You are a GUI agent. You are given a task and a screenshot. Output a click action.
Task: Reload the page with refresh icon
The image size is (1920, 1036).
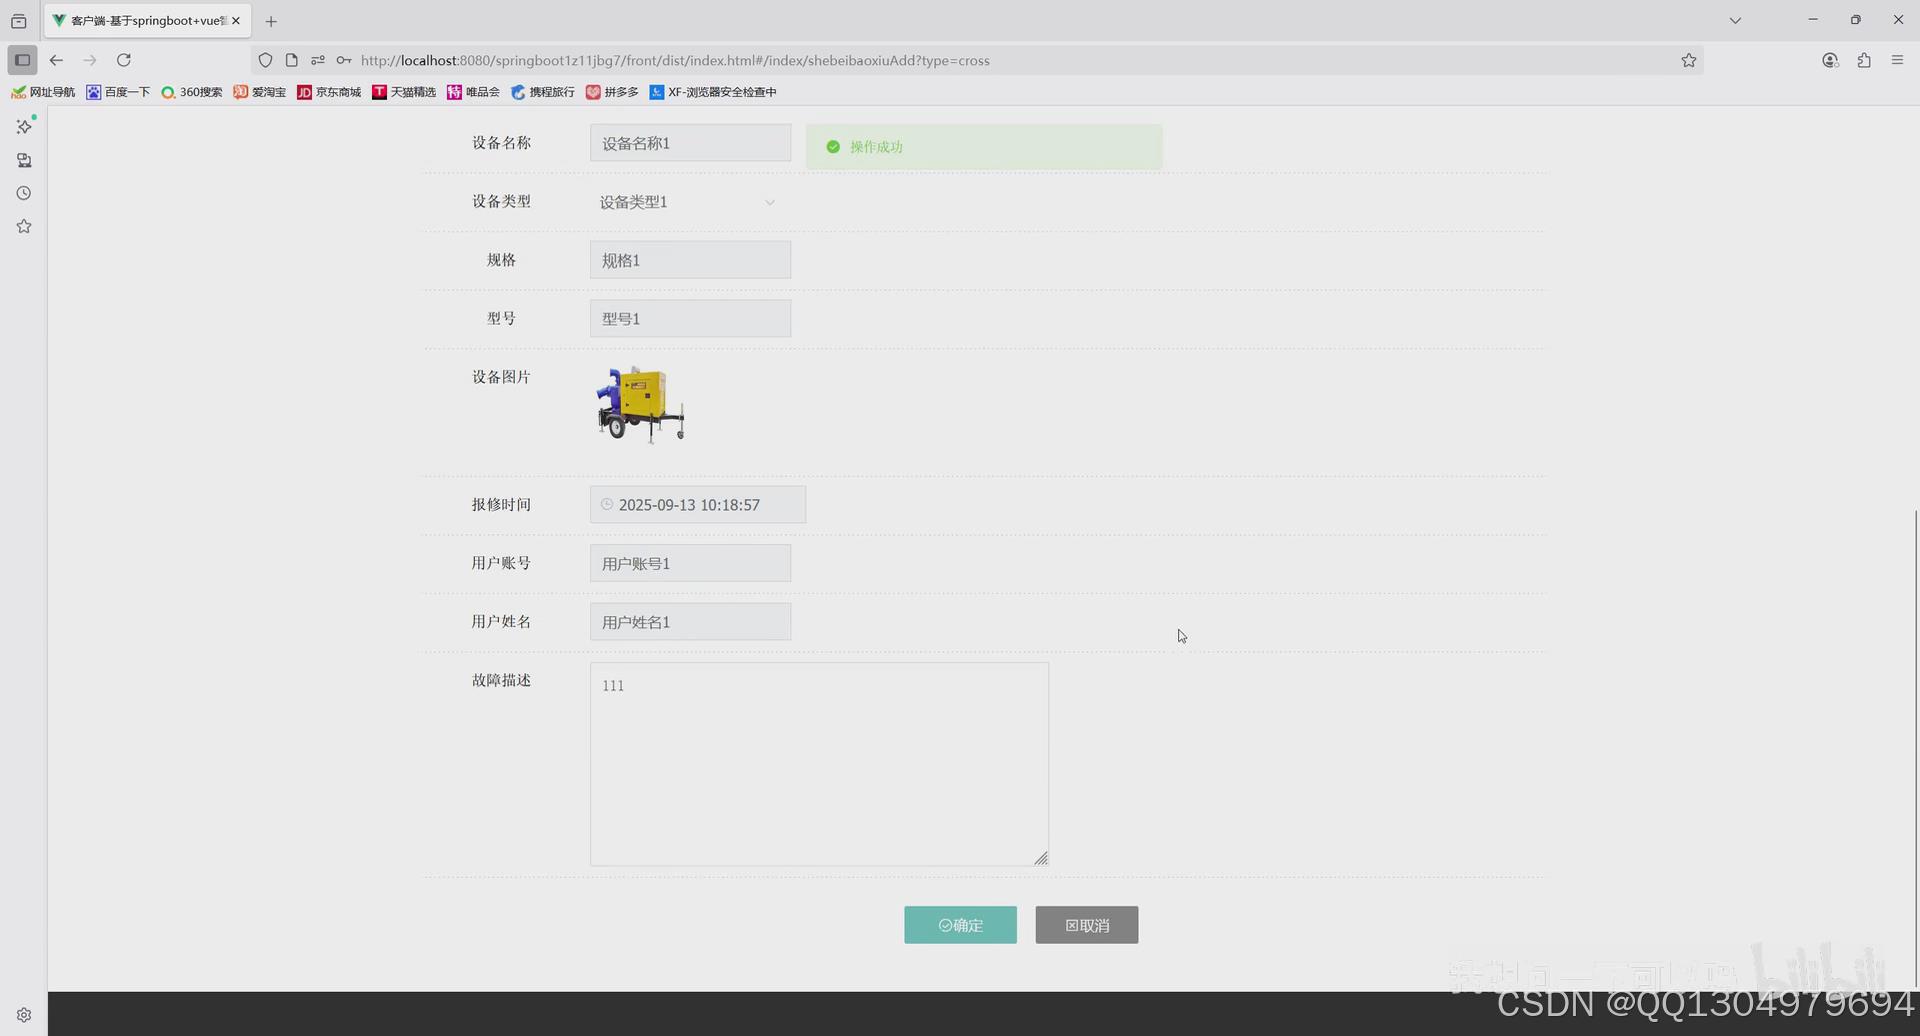(x=124, y=60)
